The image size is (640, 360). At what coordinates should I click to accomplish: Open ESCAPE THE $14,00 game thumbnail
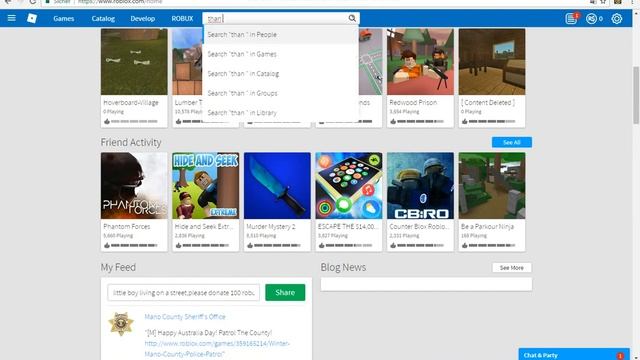tap(349, 186)
